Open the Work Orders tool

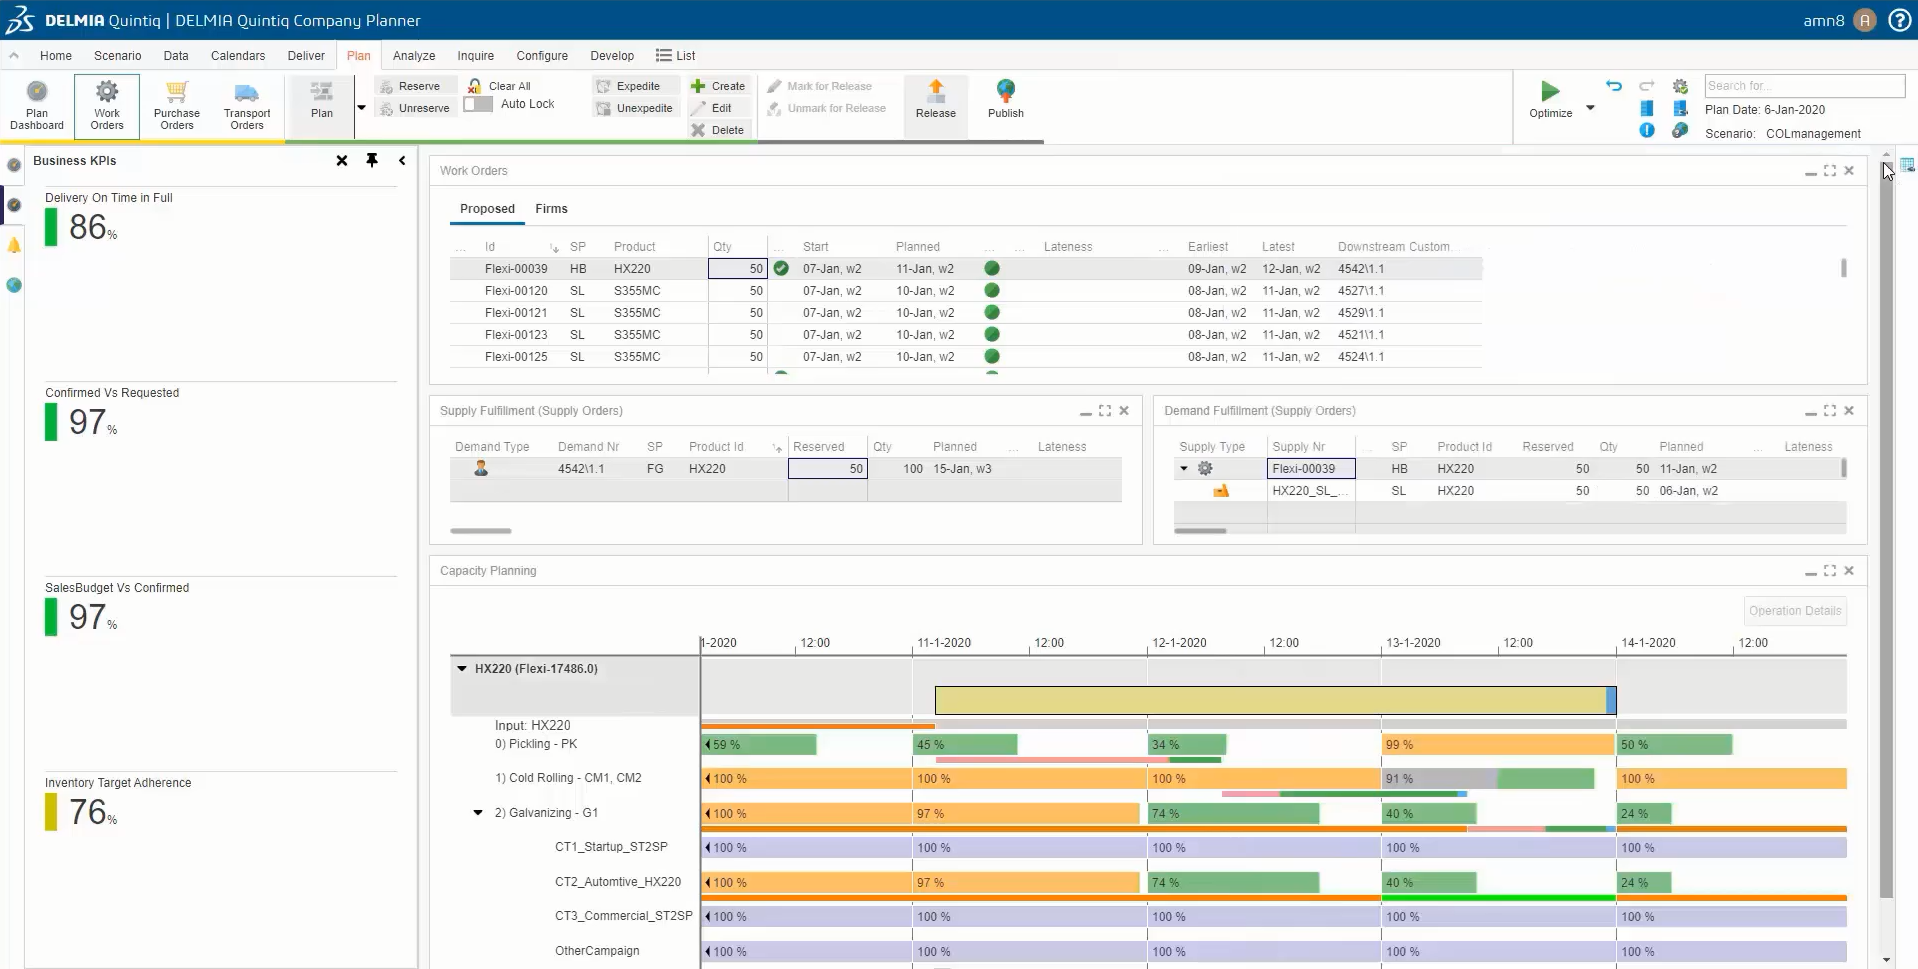click(x=106, y=105)
